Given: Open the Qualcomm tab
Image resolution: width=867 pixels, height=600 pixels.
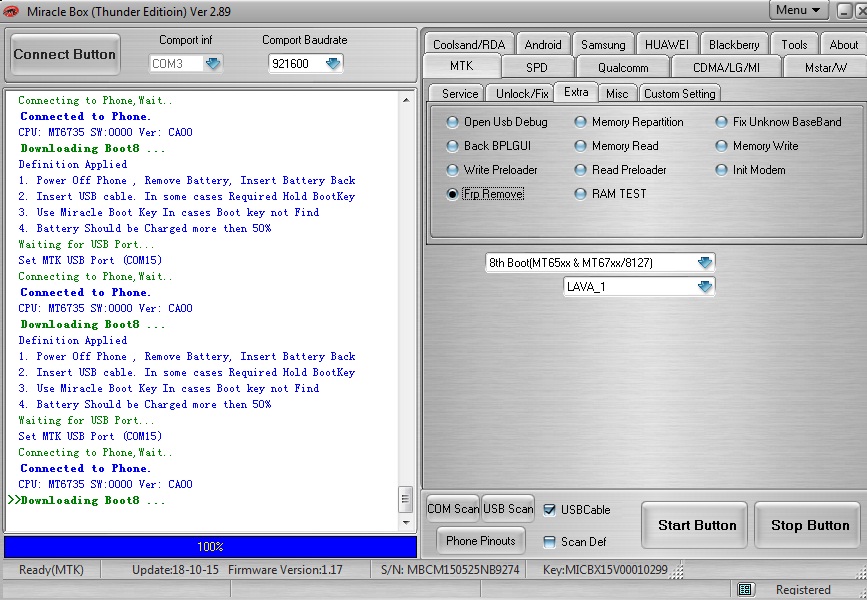Looking at the screenshot, I should point(623,67).
